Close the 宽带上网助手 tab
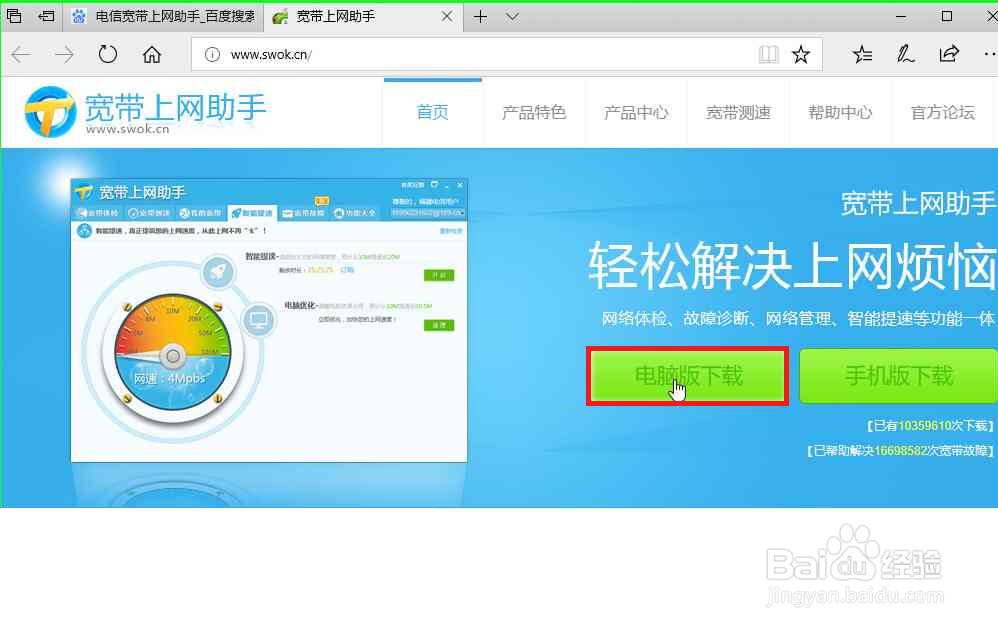Screen dimensions: 998x630 point(447,17)
